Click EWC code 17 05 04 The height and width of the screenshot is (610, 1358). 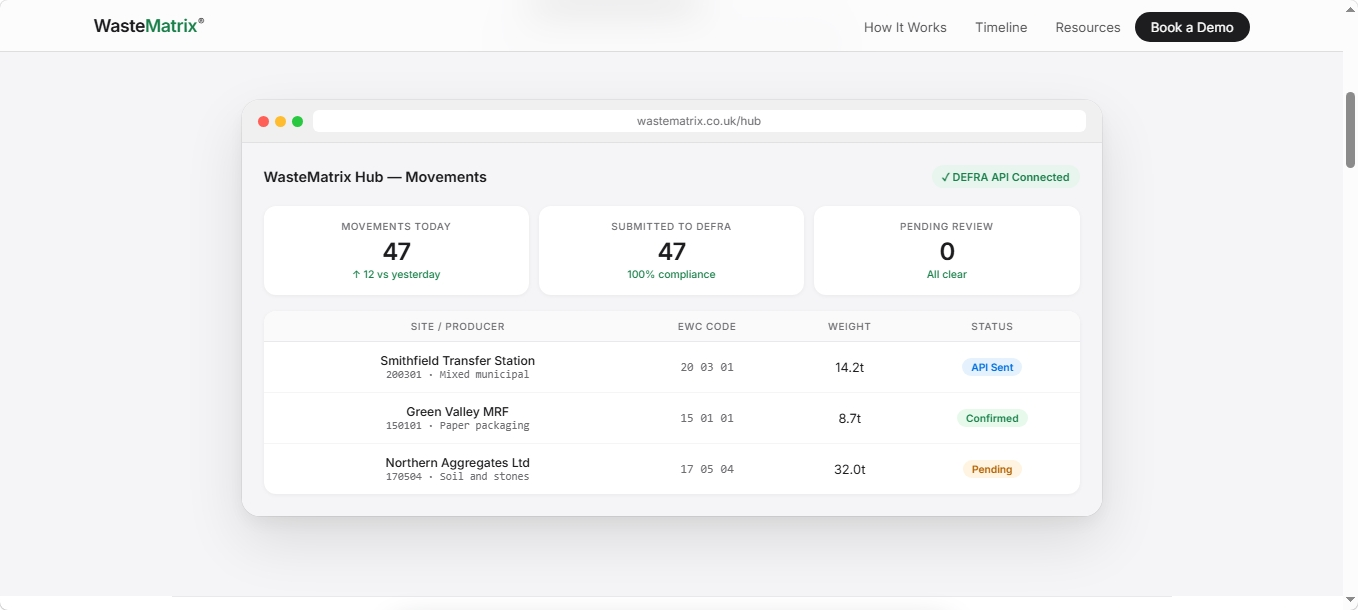(707, 469)
